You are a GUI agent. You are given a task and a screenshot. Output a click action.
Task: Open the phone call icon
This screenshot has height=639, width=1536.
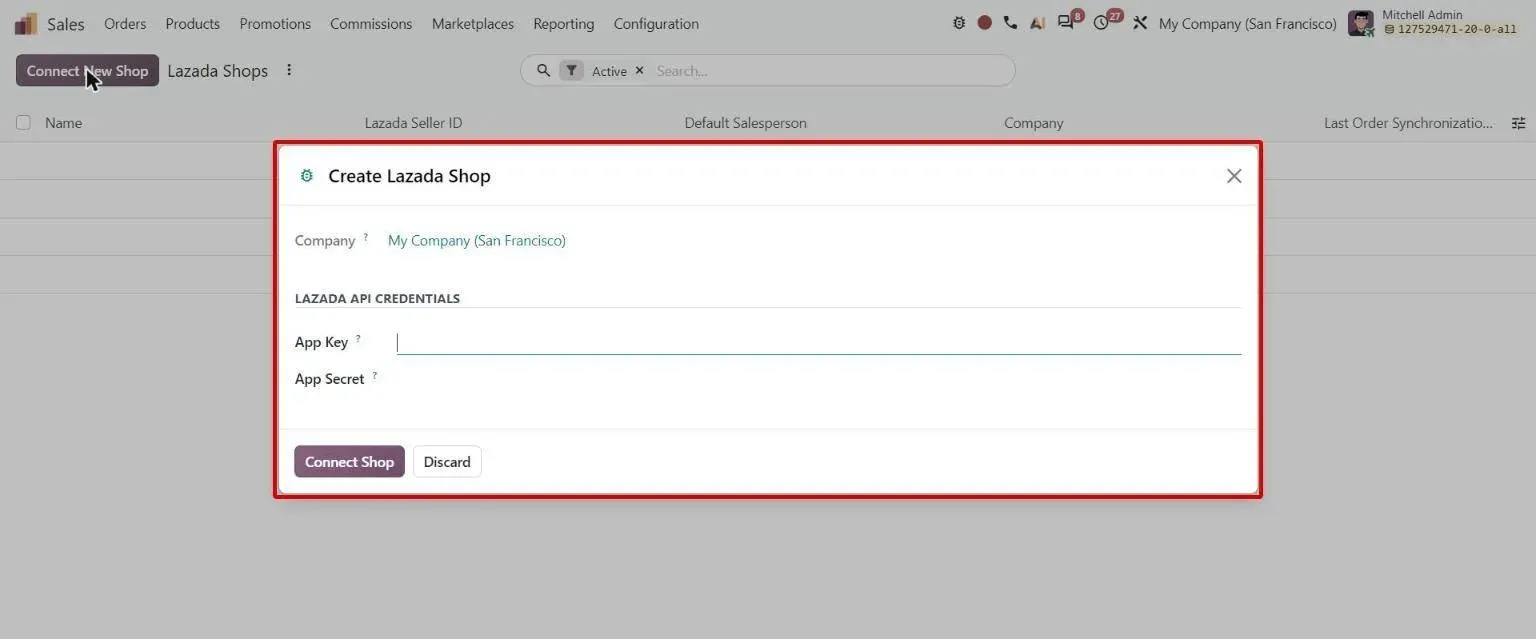click(1011, 23)
